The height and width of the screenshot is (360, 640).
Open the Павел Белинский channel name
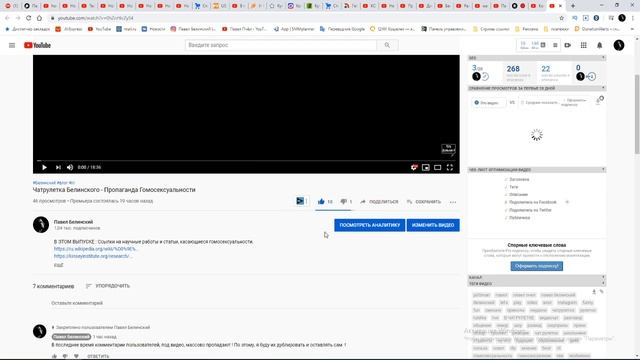click(73, 222)
